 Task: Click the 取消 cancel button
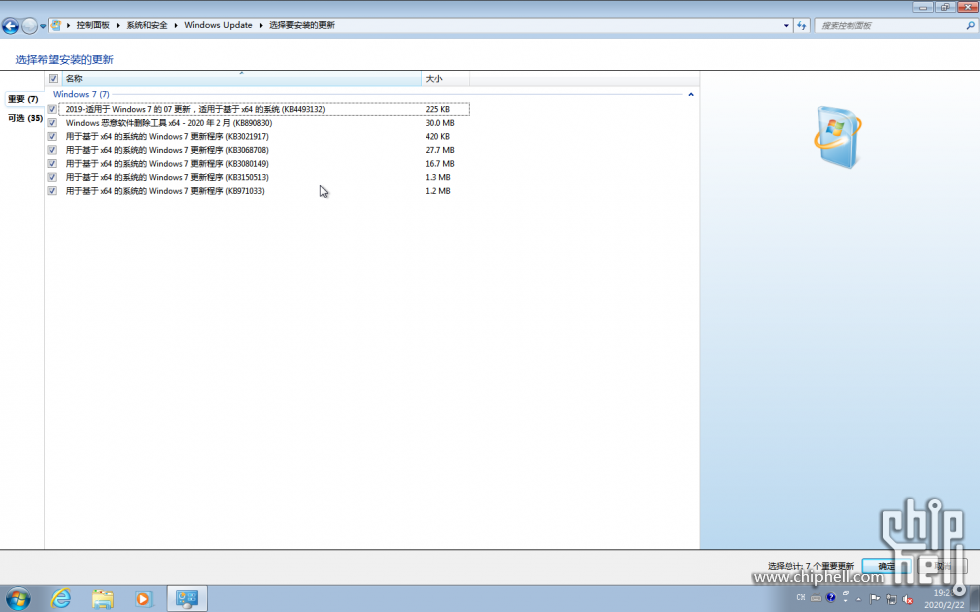pyautogui.click(x=942, y=566)
